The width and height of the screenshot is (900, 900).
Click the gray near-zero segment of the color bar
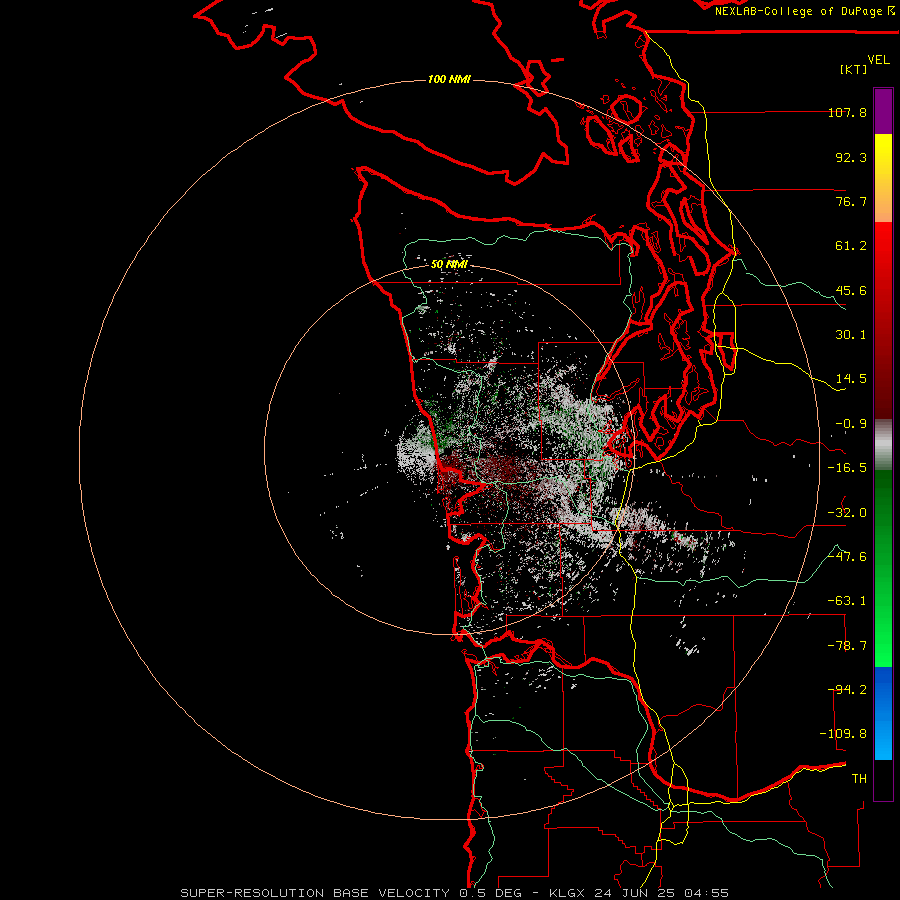(x=883, y=445)
